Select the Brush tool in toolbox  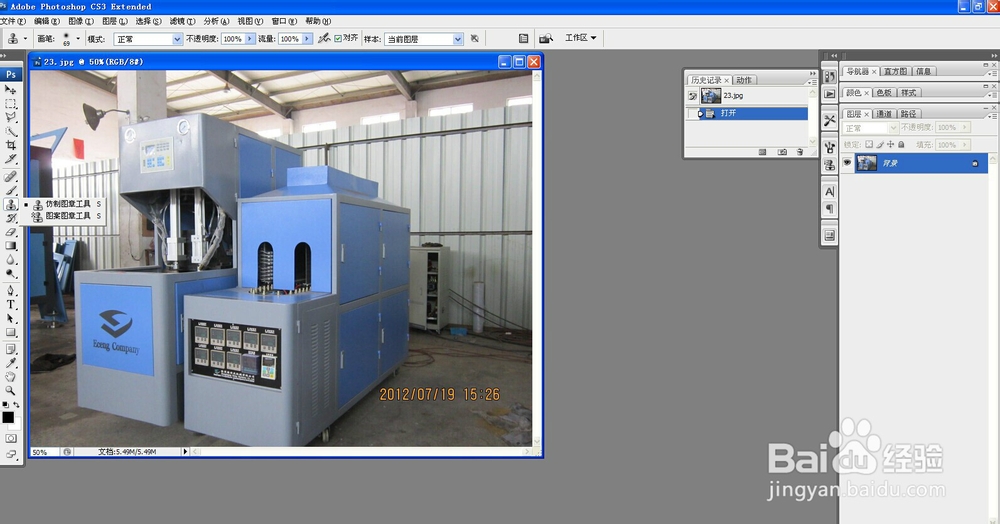coord(10,191)
